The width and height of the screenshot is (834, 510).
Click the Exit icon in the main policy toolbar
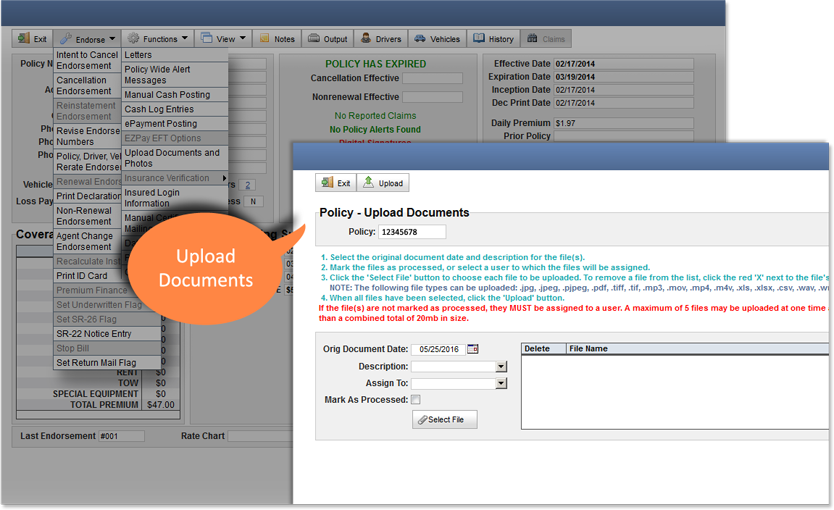click(x=32, y=39)
